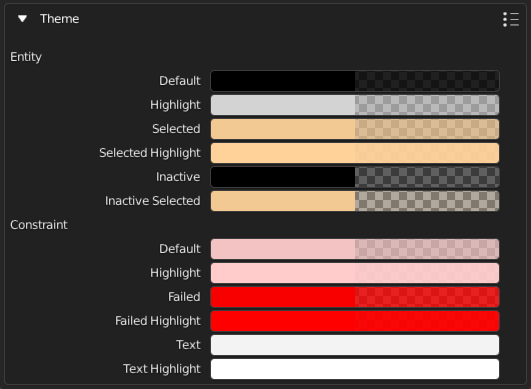Edit the Failed constraint color
This screenshot has width=531, height=389.
pyautogui.click(x=355, y=297)
